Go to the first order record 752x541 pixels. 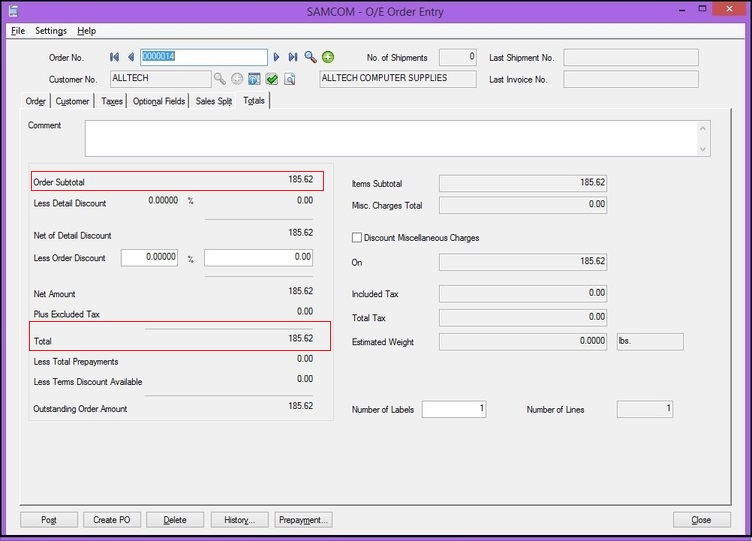click(114, 57)
